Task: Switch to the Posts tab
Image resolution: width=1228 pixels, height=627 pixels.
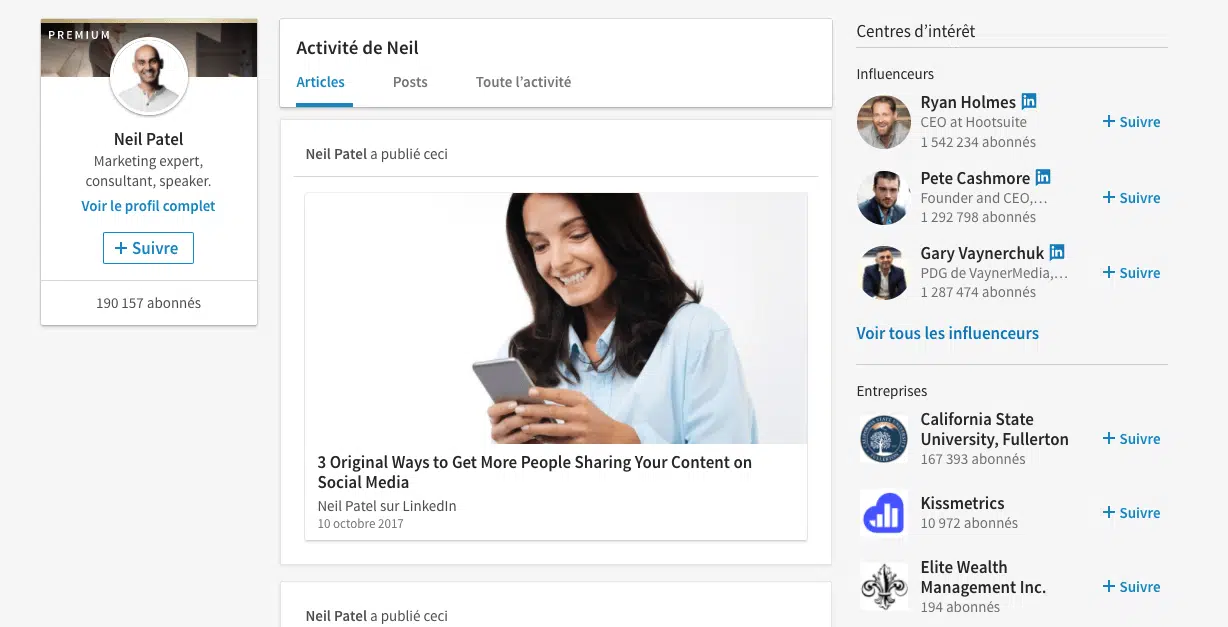Action: (x=410, y=82)
